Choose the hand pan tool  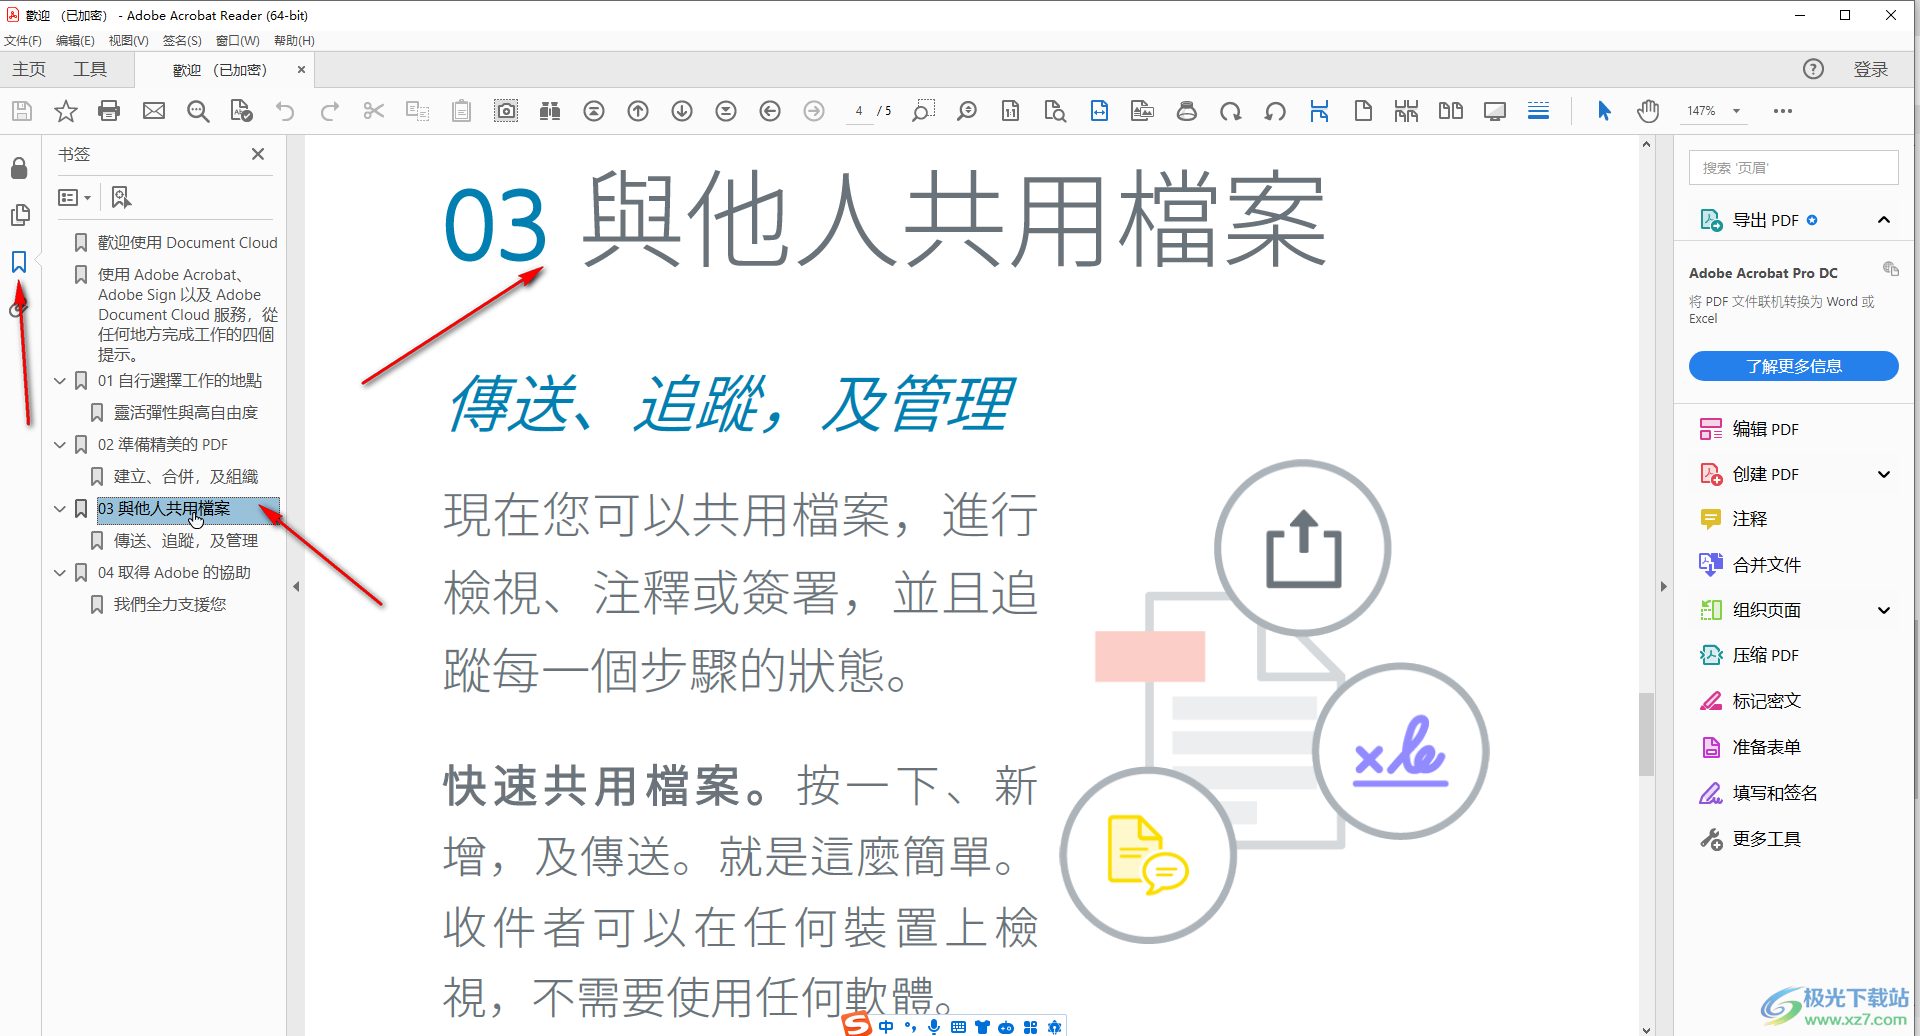pos(1648,111)
